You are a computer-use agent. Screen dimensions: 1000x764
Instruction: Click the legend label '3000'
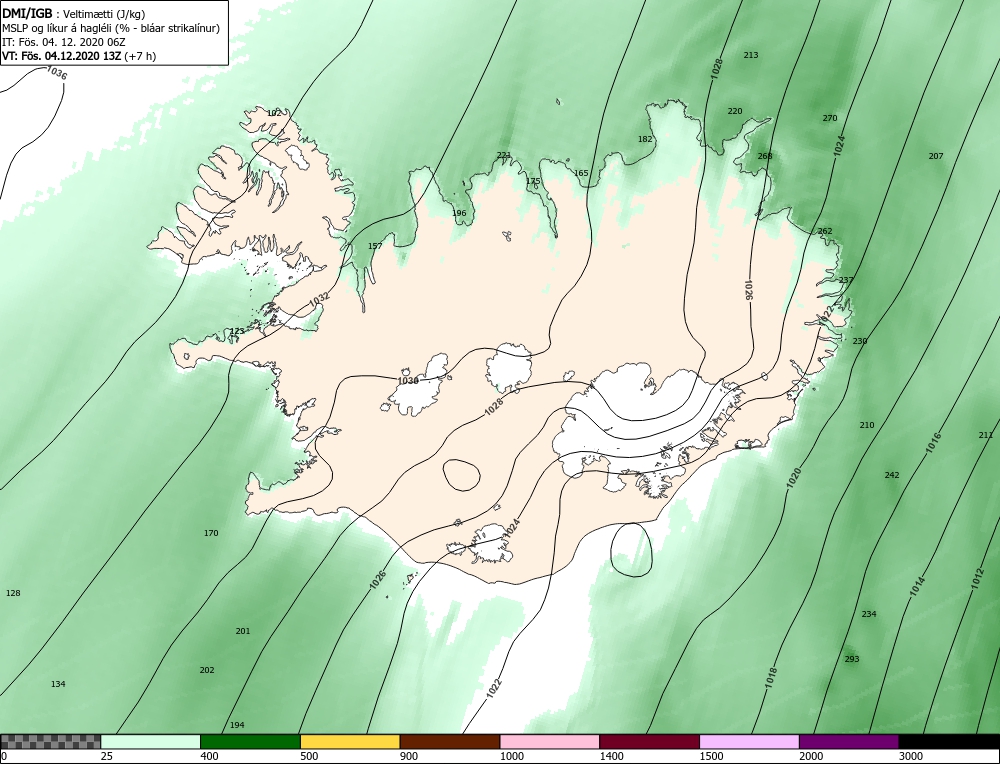click(x=911, y=757)
